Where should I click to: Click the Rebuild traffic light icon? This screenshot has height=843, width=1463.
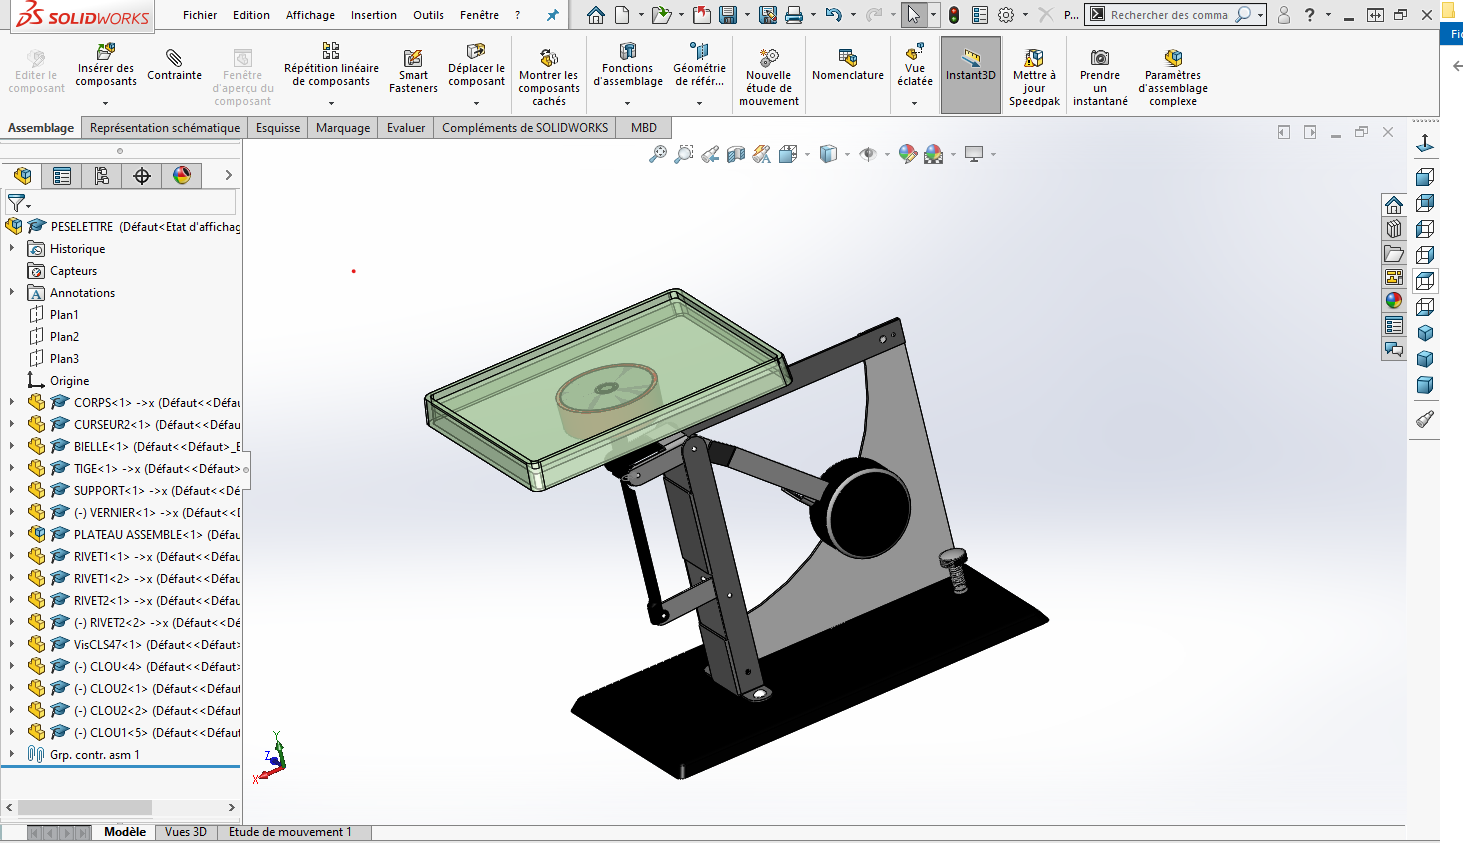(x=954, y=15)
